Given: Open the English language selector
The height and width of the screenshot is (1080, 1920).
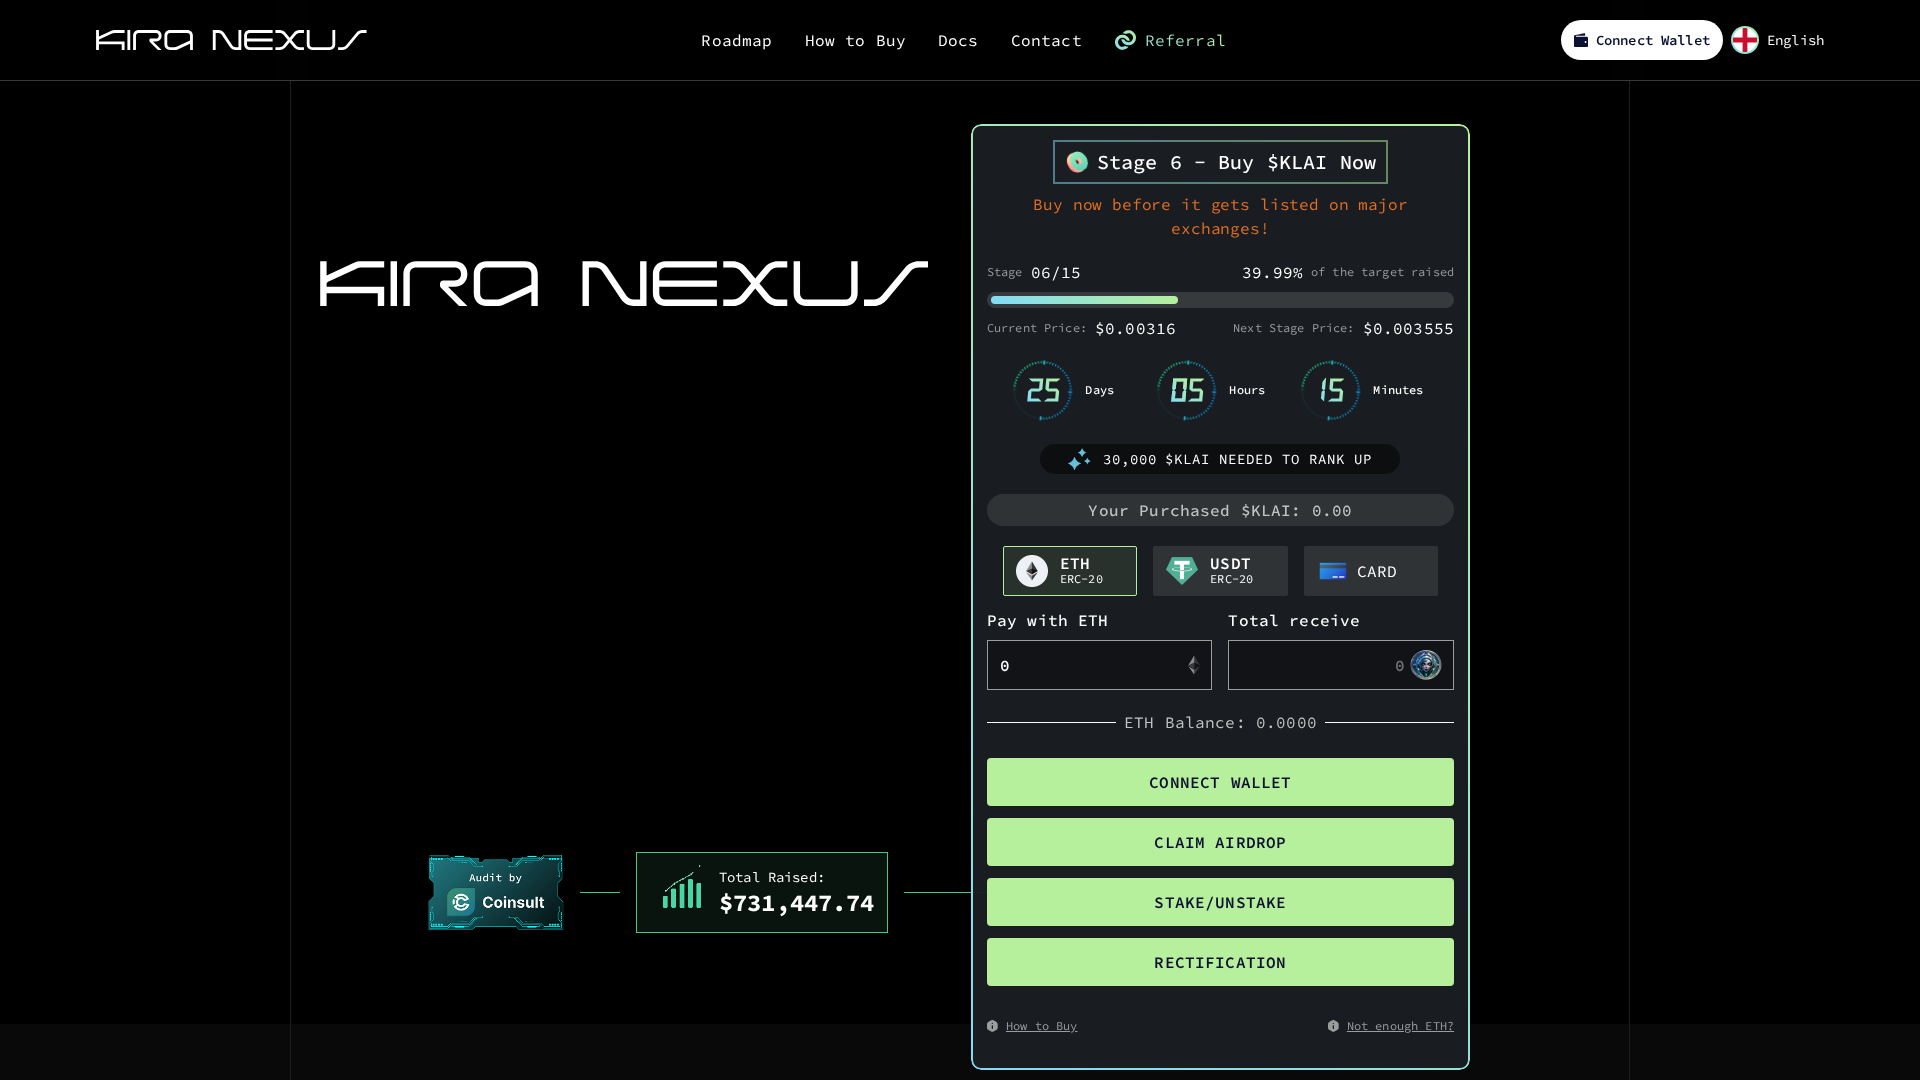Looking at the screenshot, I should point(1778,40).
